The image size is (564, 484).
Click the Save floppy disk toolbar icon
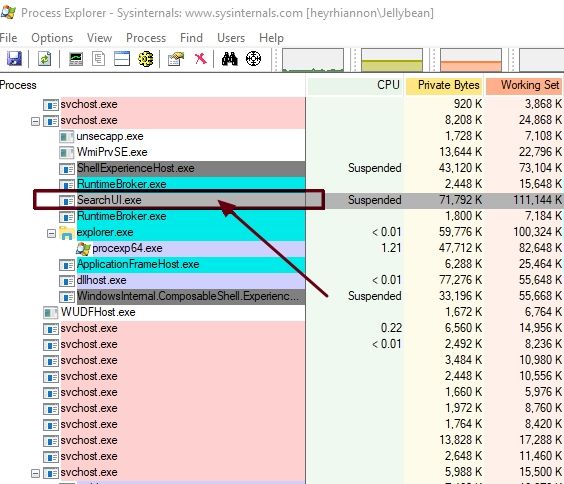[14, 59]
